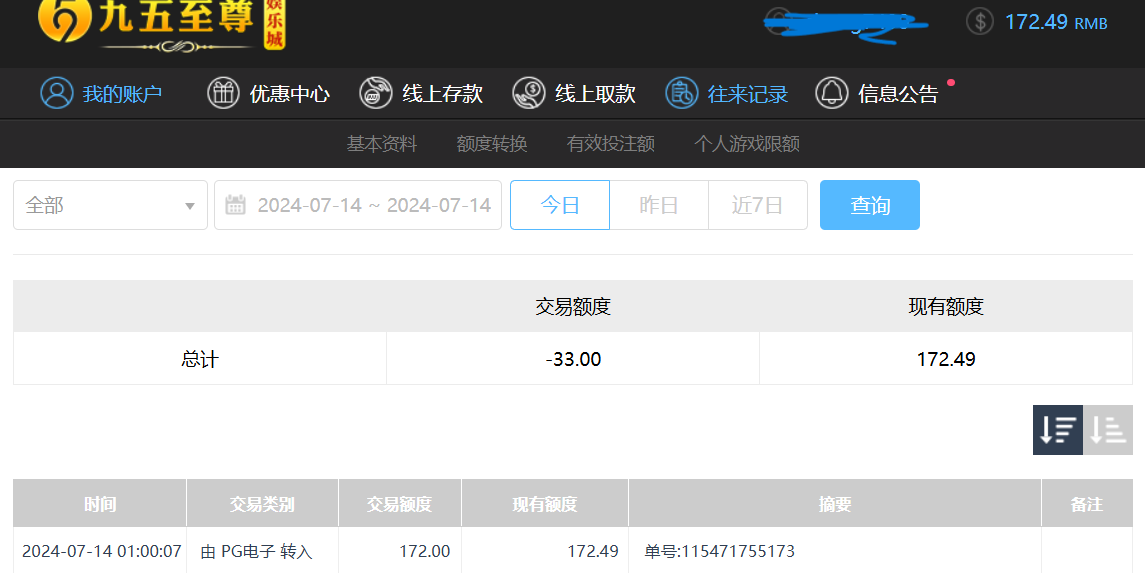Select the 昨日 date filter
The image size is (1145, 573).
659,205
